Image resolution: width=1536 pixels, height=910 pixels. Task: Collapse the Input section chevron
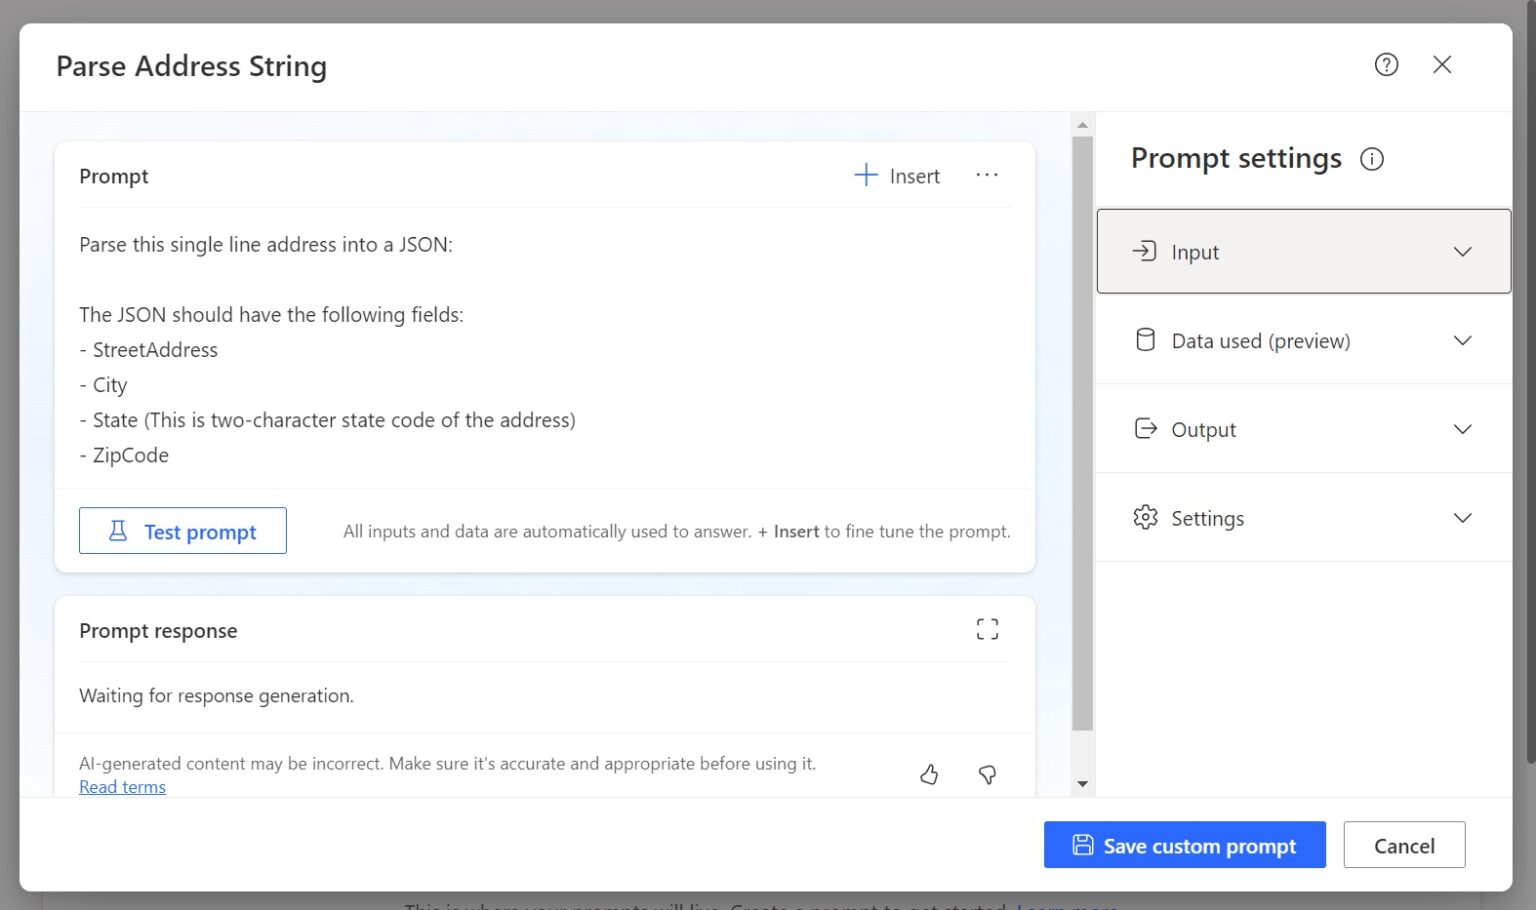point(1462,251)
